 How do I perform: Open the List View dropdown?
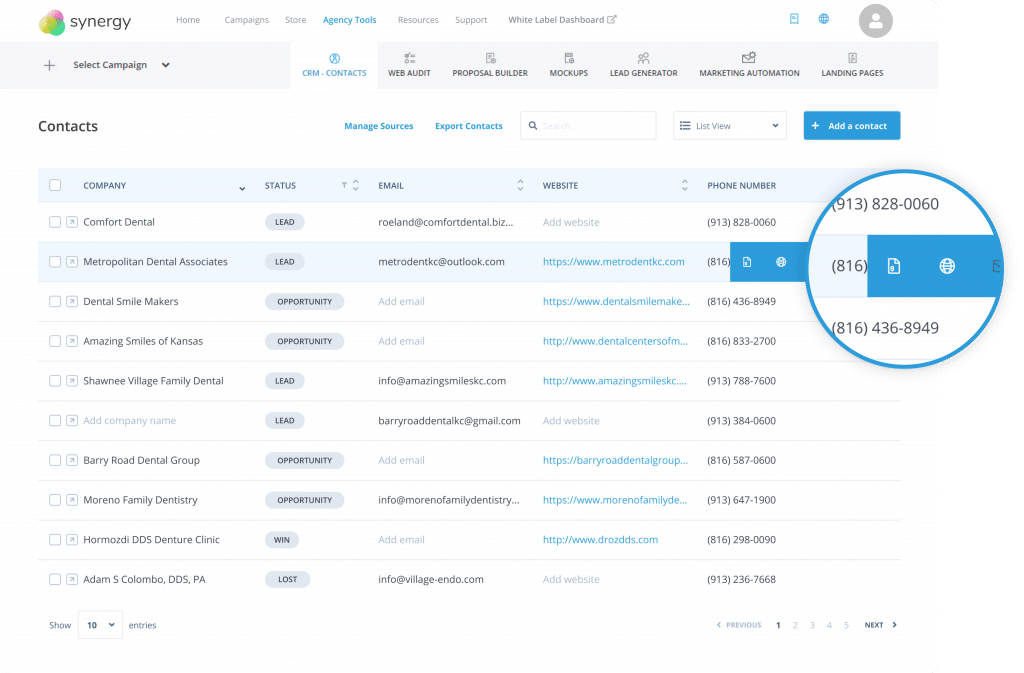click(729, 126)
